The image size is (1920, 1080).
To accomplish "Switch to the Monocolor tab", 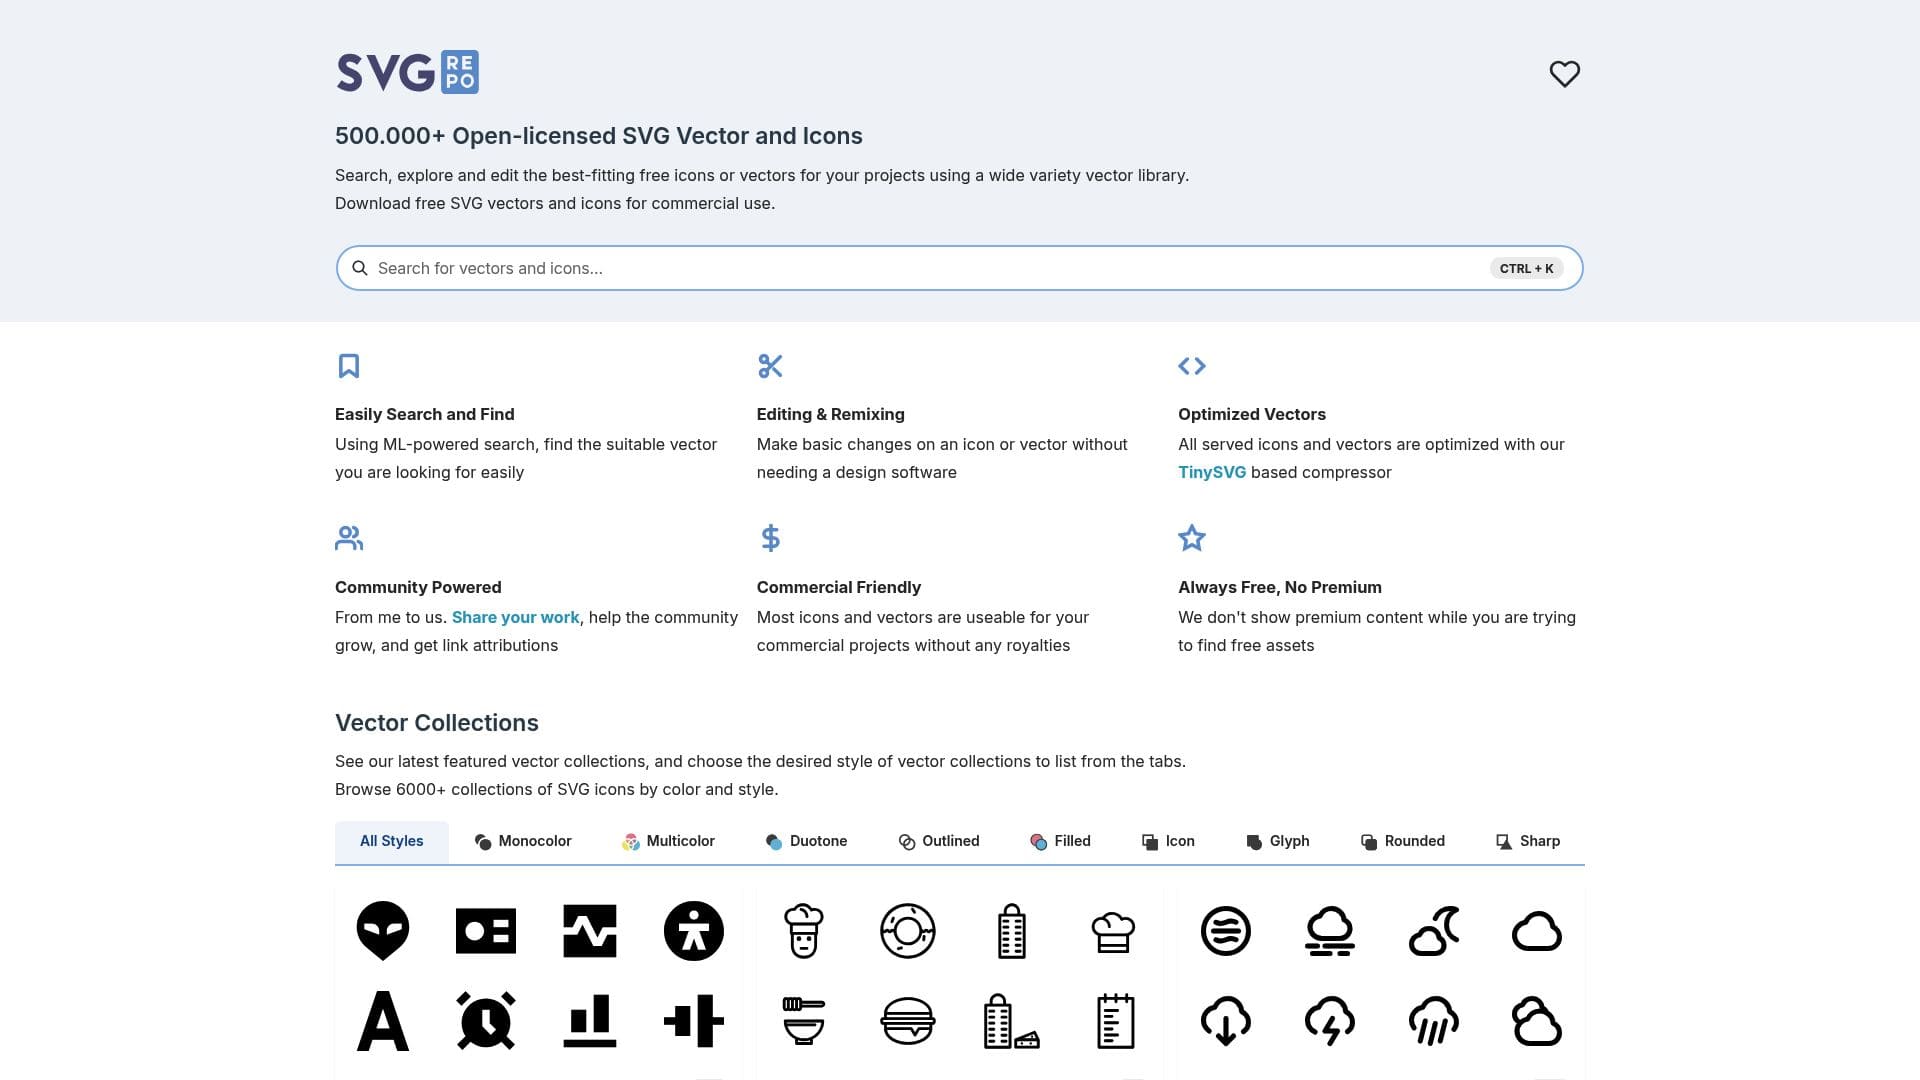I will pos(523,841).
